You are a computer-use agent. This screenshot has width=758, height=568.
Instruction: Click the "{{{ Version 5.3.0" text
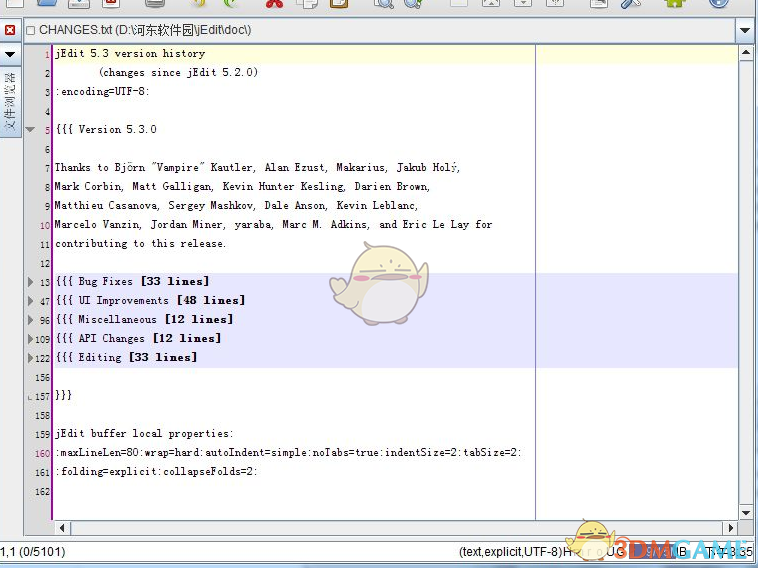tap(106, 130)
